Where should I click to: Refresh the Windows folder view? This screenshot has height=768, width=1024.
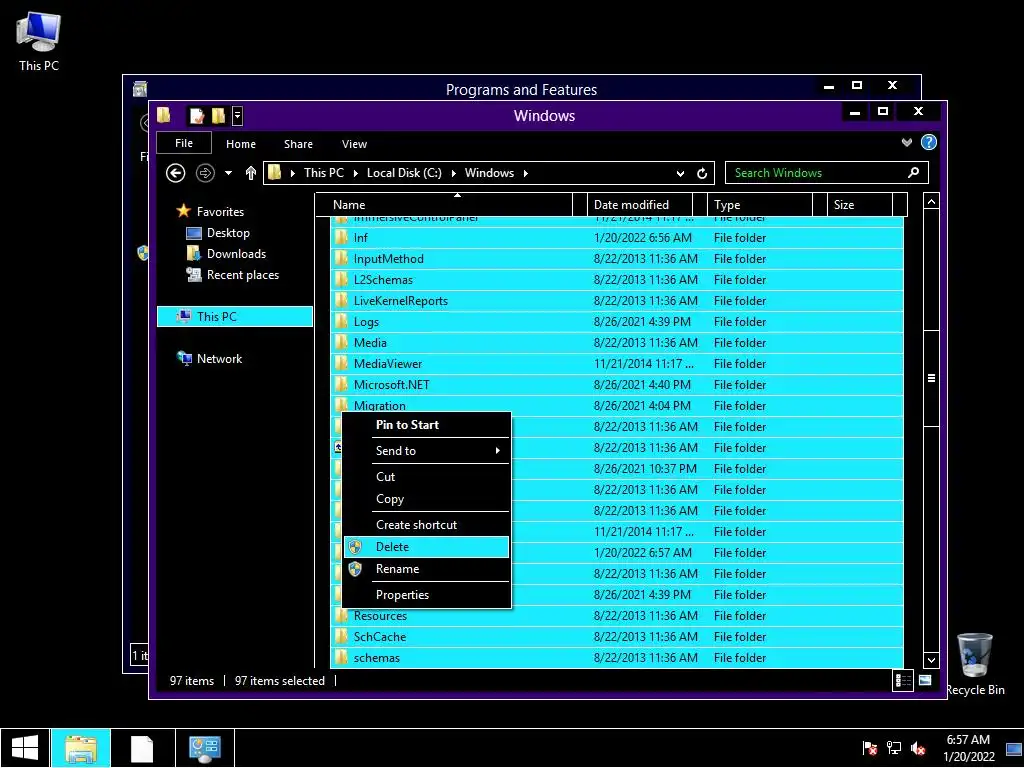(702, 173)
